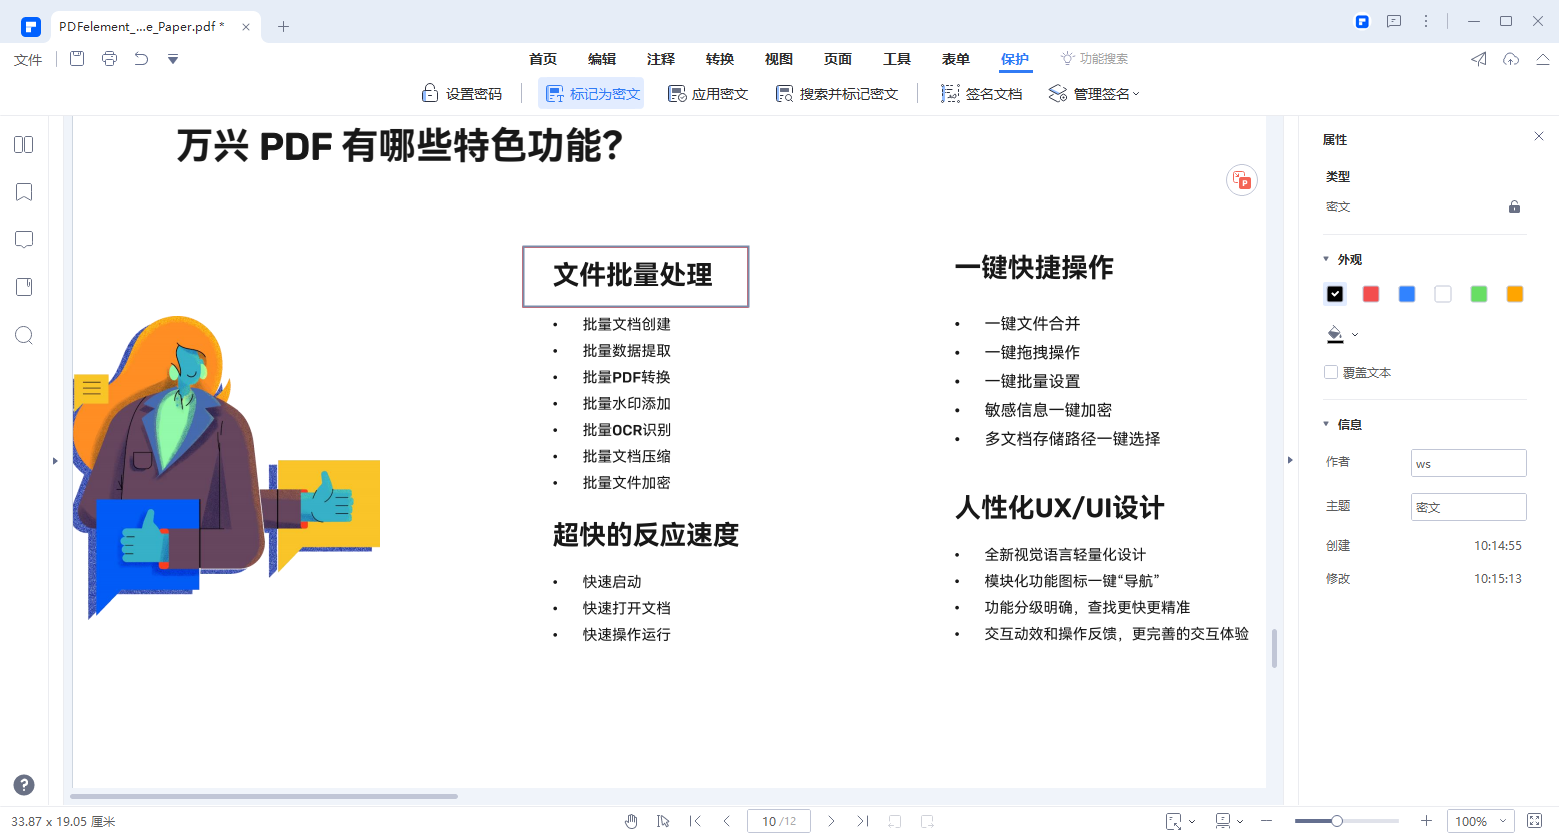Select the 搜索并标记密文 tool
The image size is (1559, 836).
coord(838,93)
